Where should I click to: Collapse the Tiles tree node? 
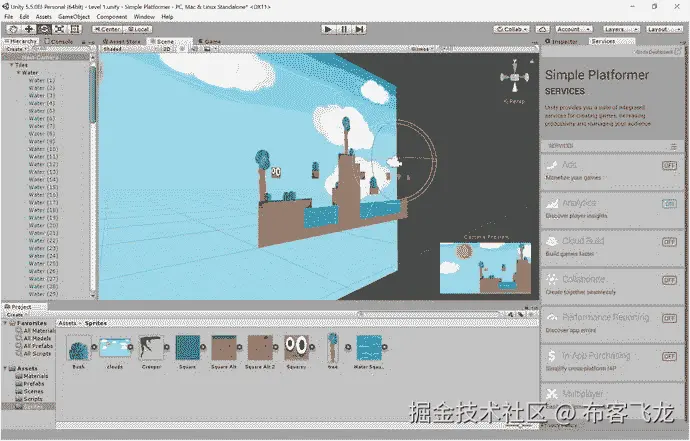(12, 65)
